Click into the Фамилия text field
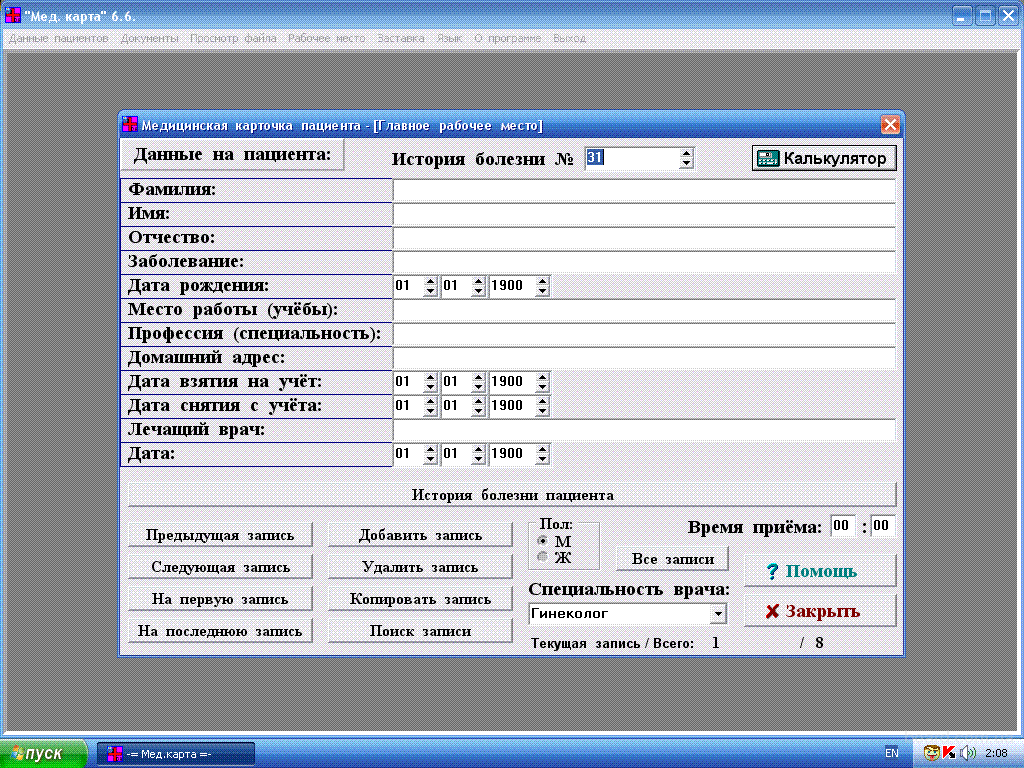 (x=643, y=190)
